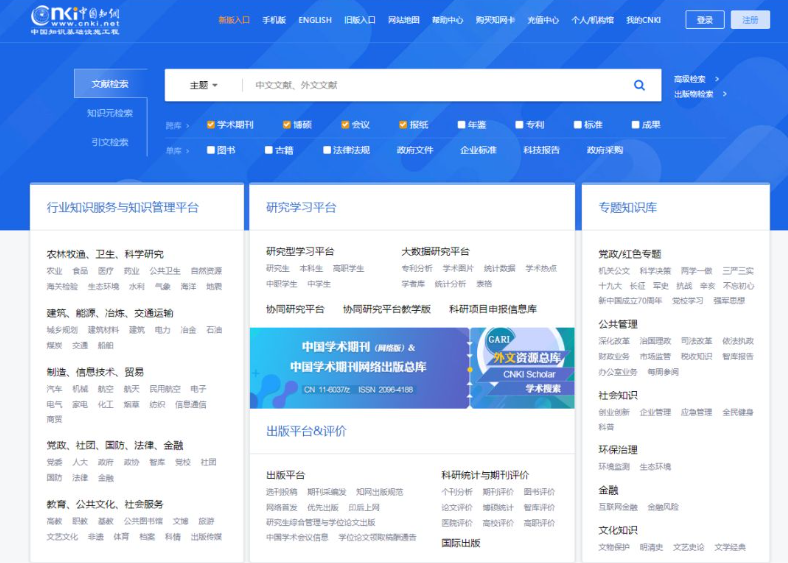Uncheck the 报纸 checkbox
This screenshot has width=788, height=563.
coord(403,125)
